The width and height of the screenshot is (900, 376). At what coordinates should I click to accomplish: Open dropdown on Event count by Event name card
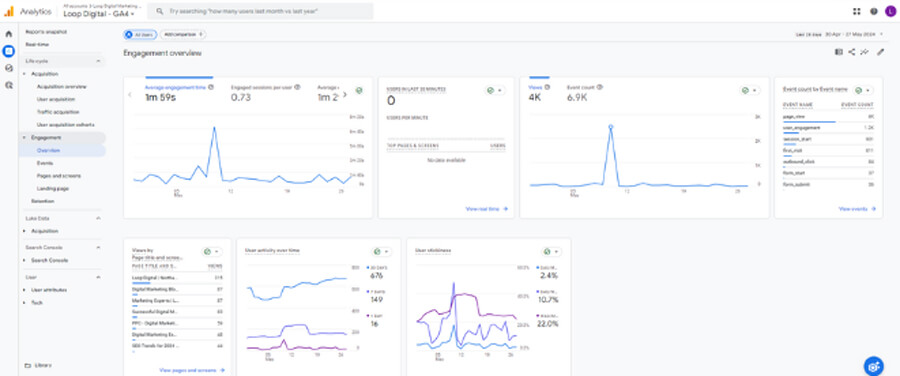tap(863, 91)
